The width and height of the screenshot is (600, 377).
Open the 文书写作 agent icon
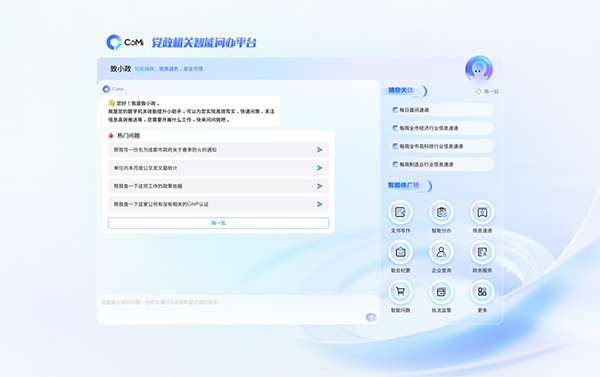pyautogui.click(x=400, y=212)
